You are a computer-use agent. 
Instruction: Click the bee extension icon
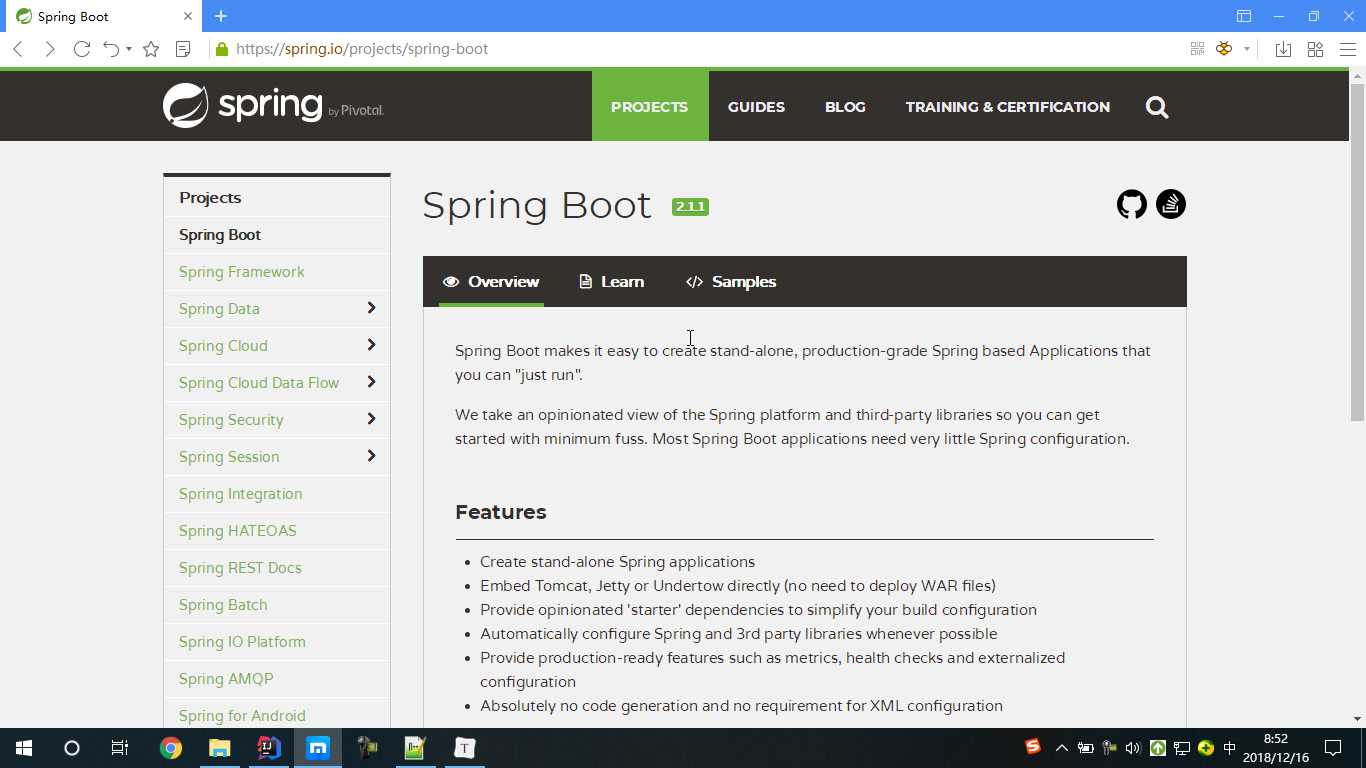click(x=1224, y=49)
